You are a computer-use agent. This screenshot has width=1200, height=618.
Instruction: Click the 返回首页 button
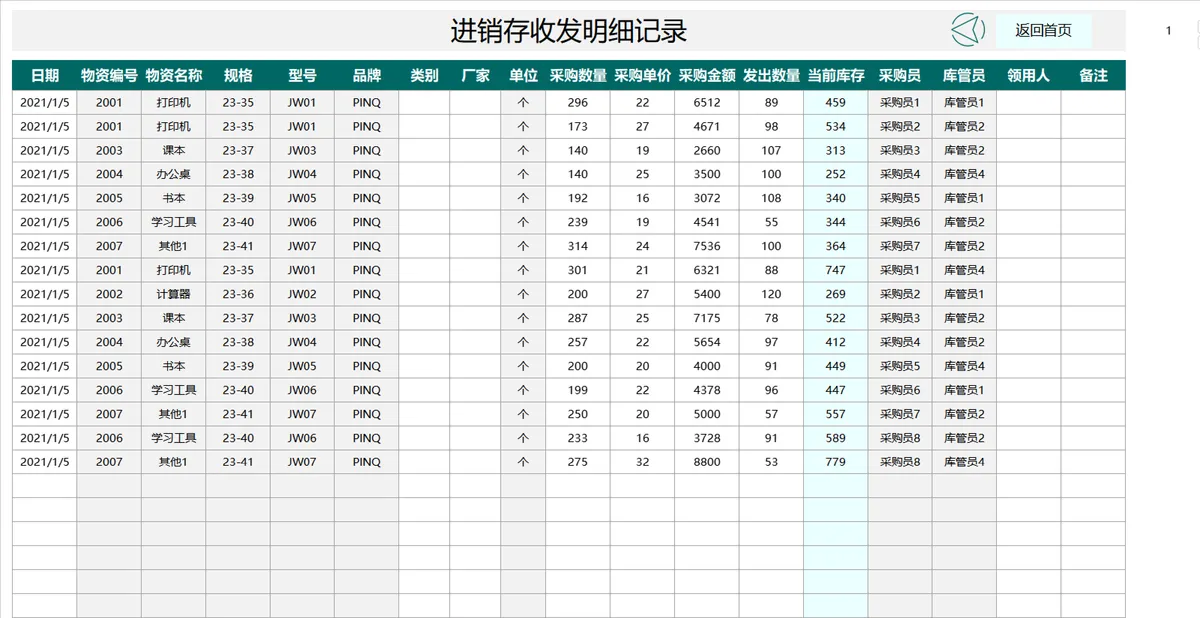point(1043,30)
